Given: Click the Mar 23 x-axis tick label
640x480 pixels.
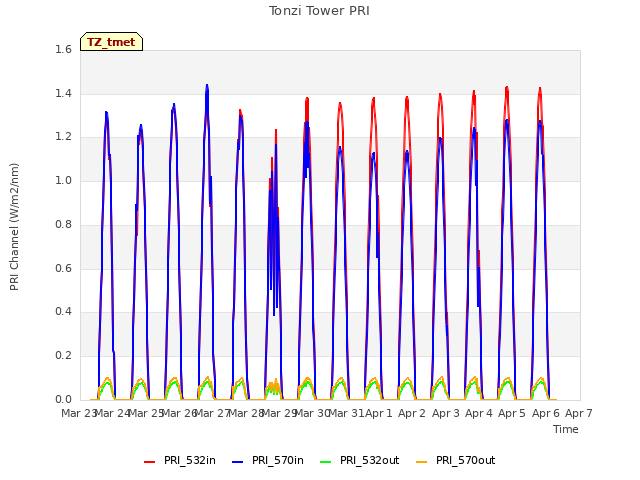Looking at the screenshot, I should (78, 413).
